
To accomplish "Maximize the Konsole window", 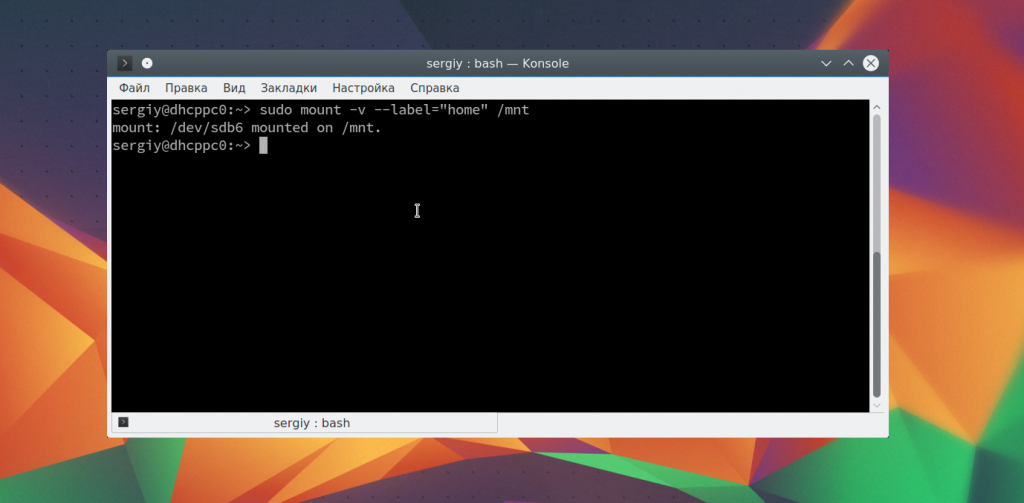I will tap(848, 63).
